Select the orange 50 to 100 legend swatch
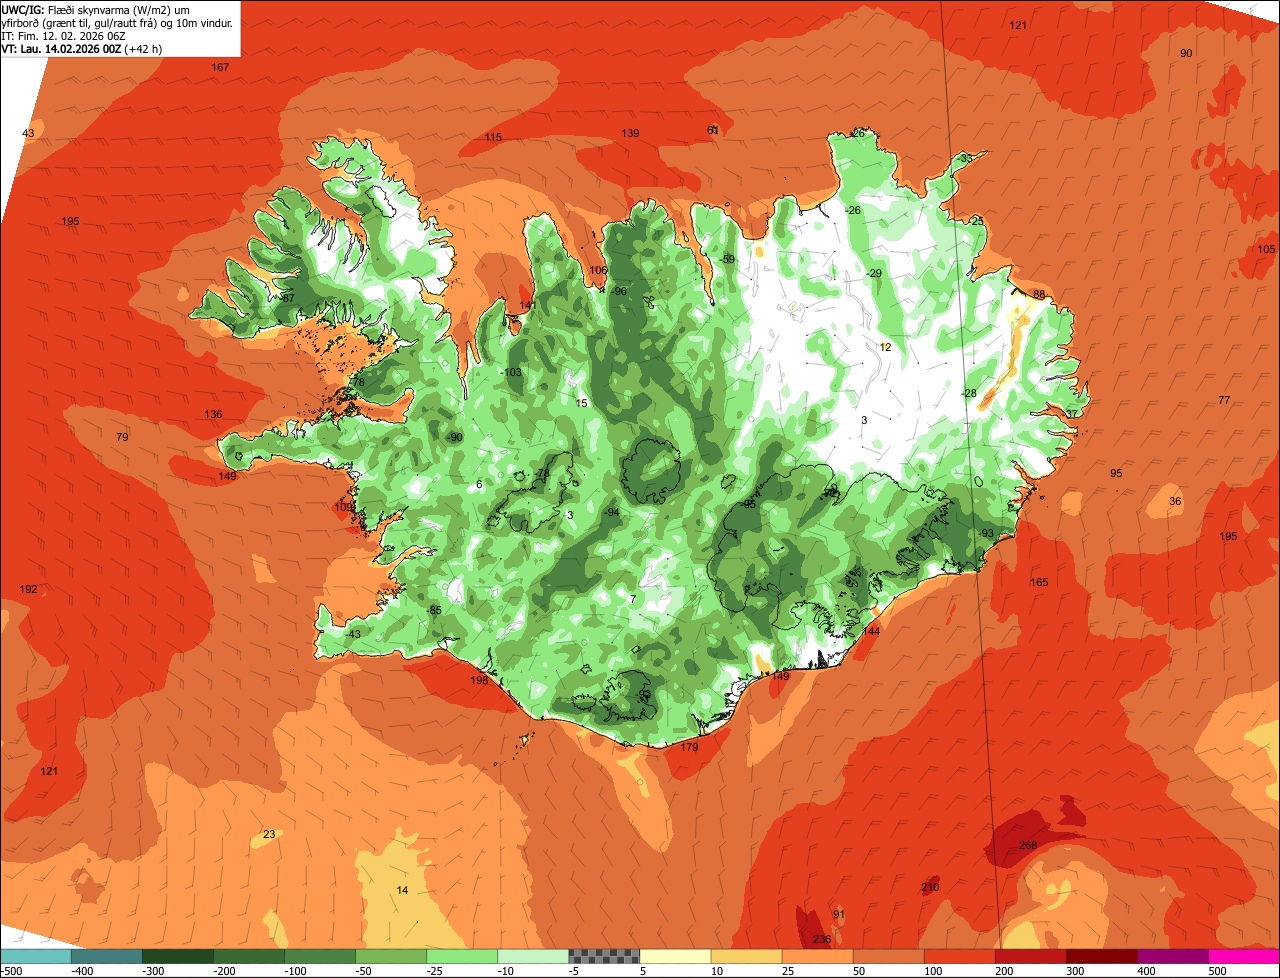 coord(888,956)
